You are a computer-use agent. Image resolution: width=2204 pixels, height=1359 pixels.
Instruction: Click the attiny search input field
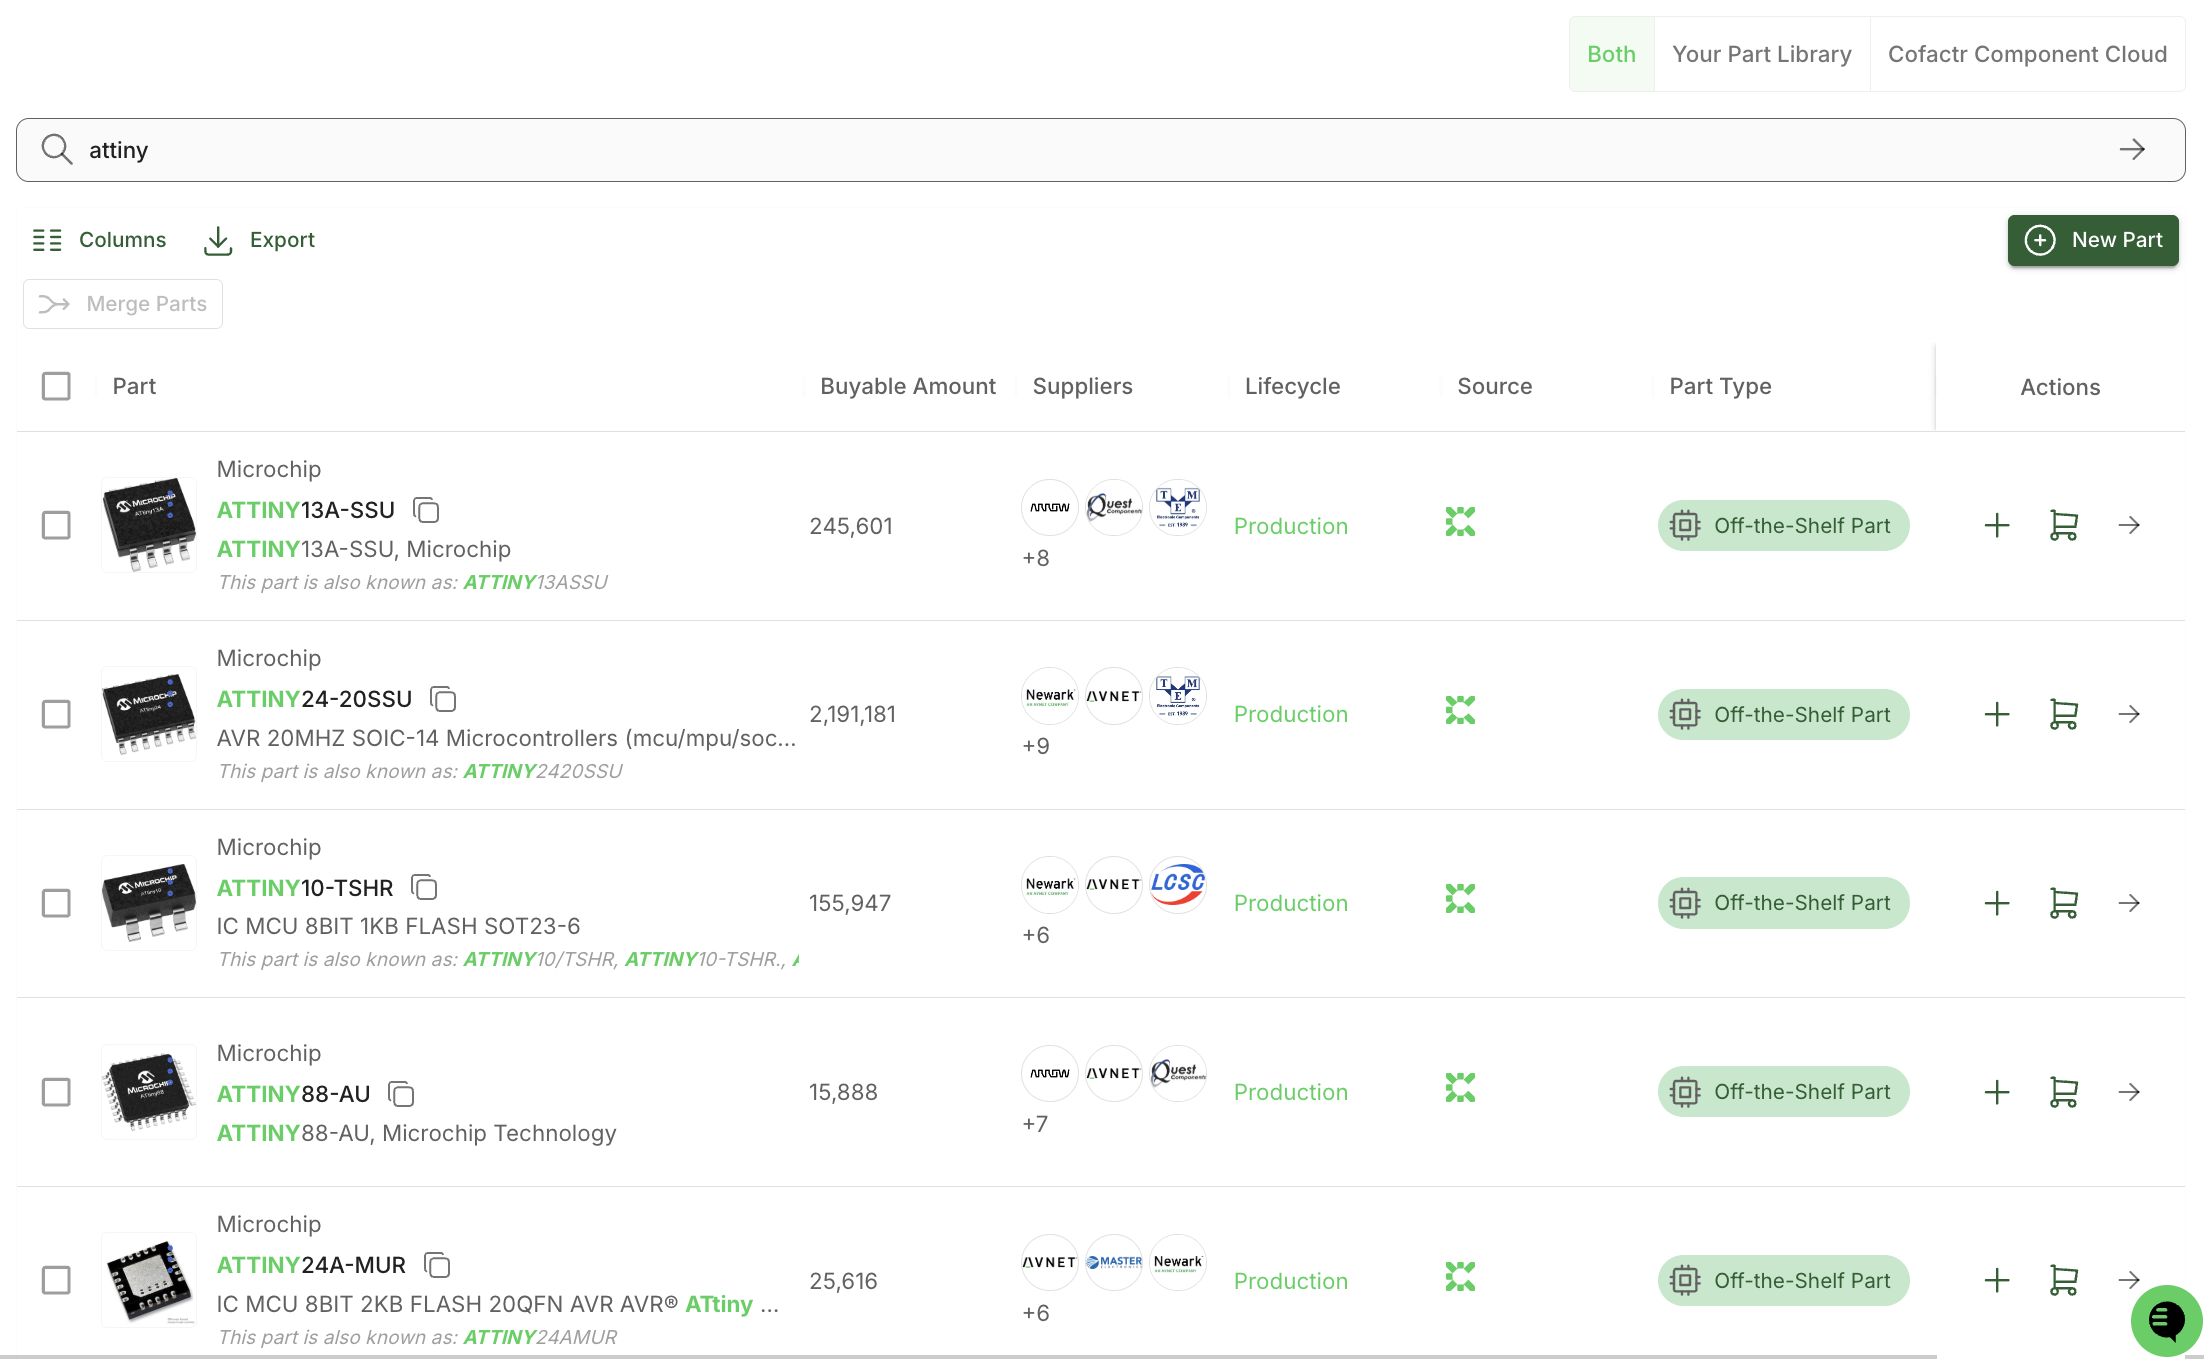point(1100,150)
